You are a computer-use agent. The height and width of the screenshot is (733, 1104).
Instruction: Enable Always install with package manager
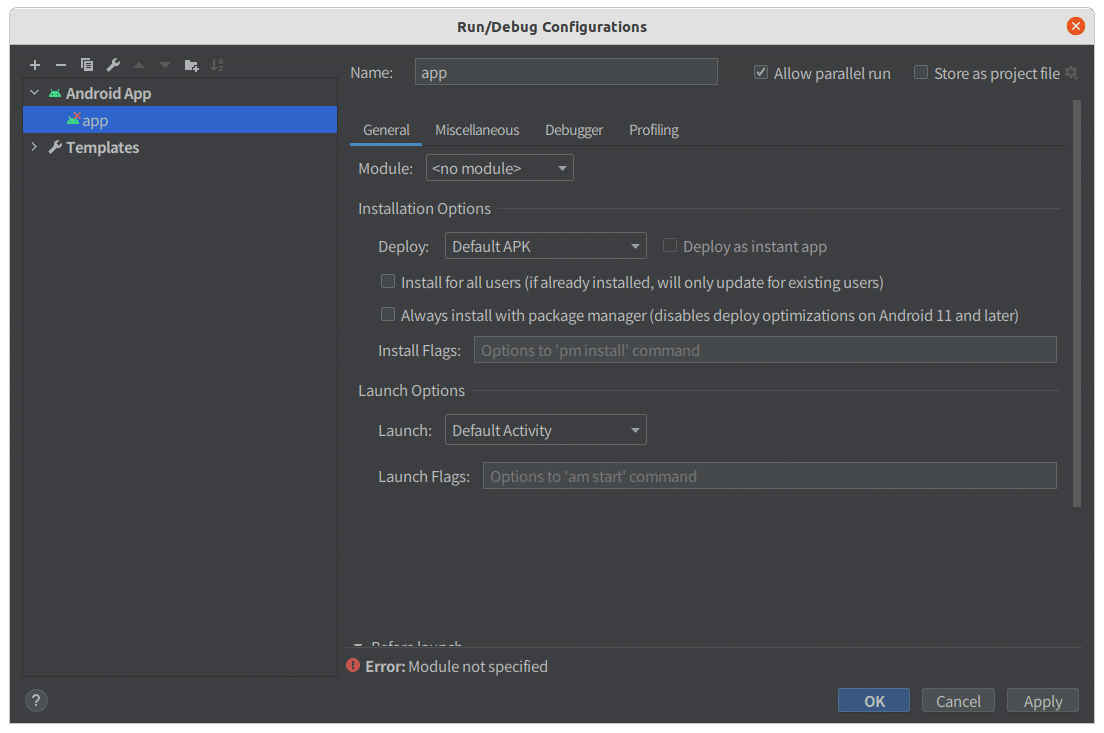pos(387,314)
